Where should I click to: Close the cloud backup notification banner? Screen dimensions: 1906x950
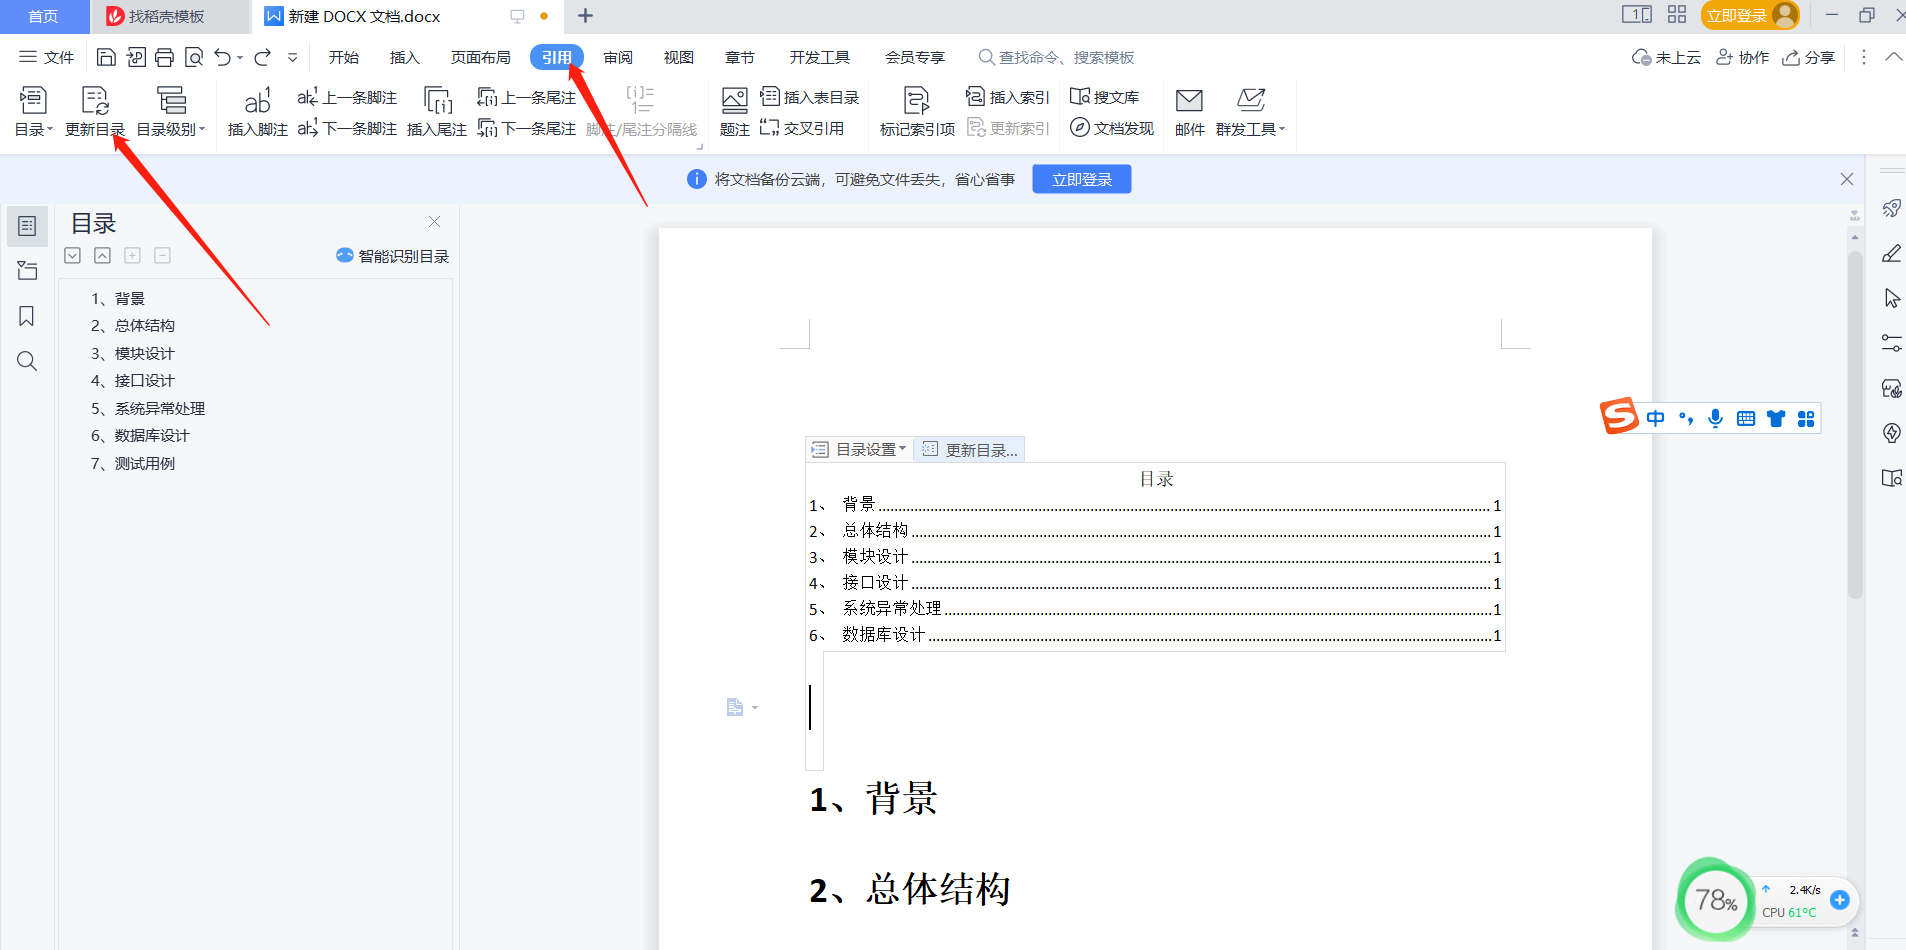1847,179
